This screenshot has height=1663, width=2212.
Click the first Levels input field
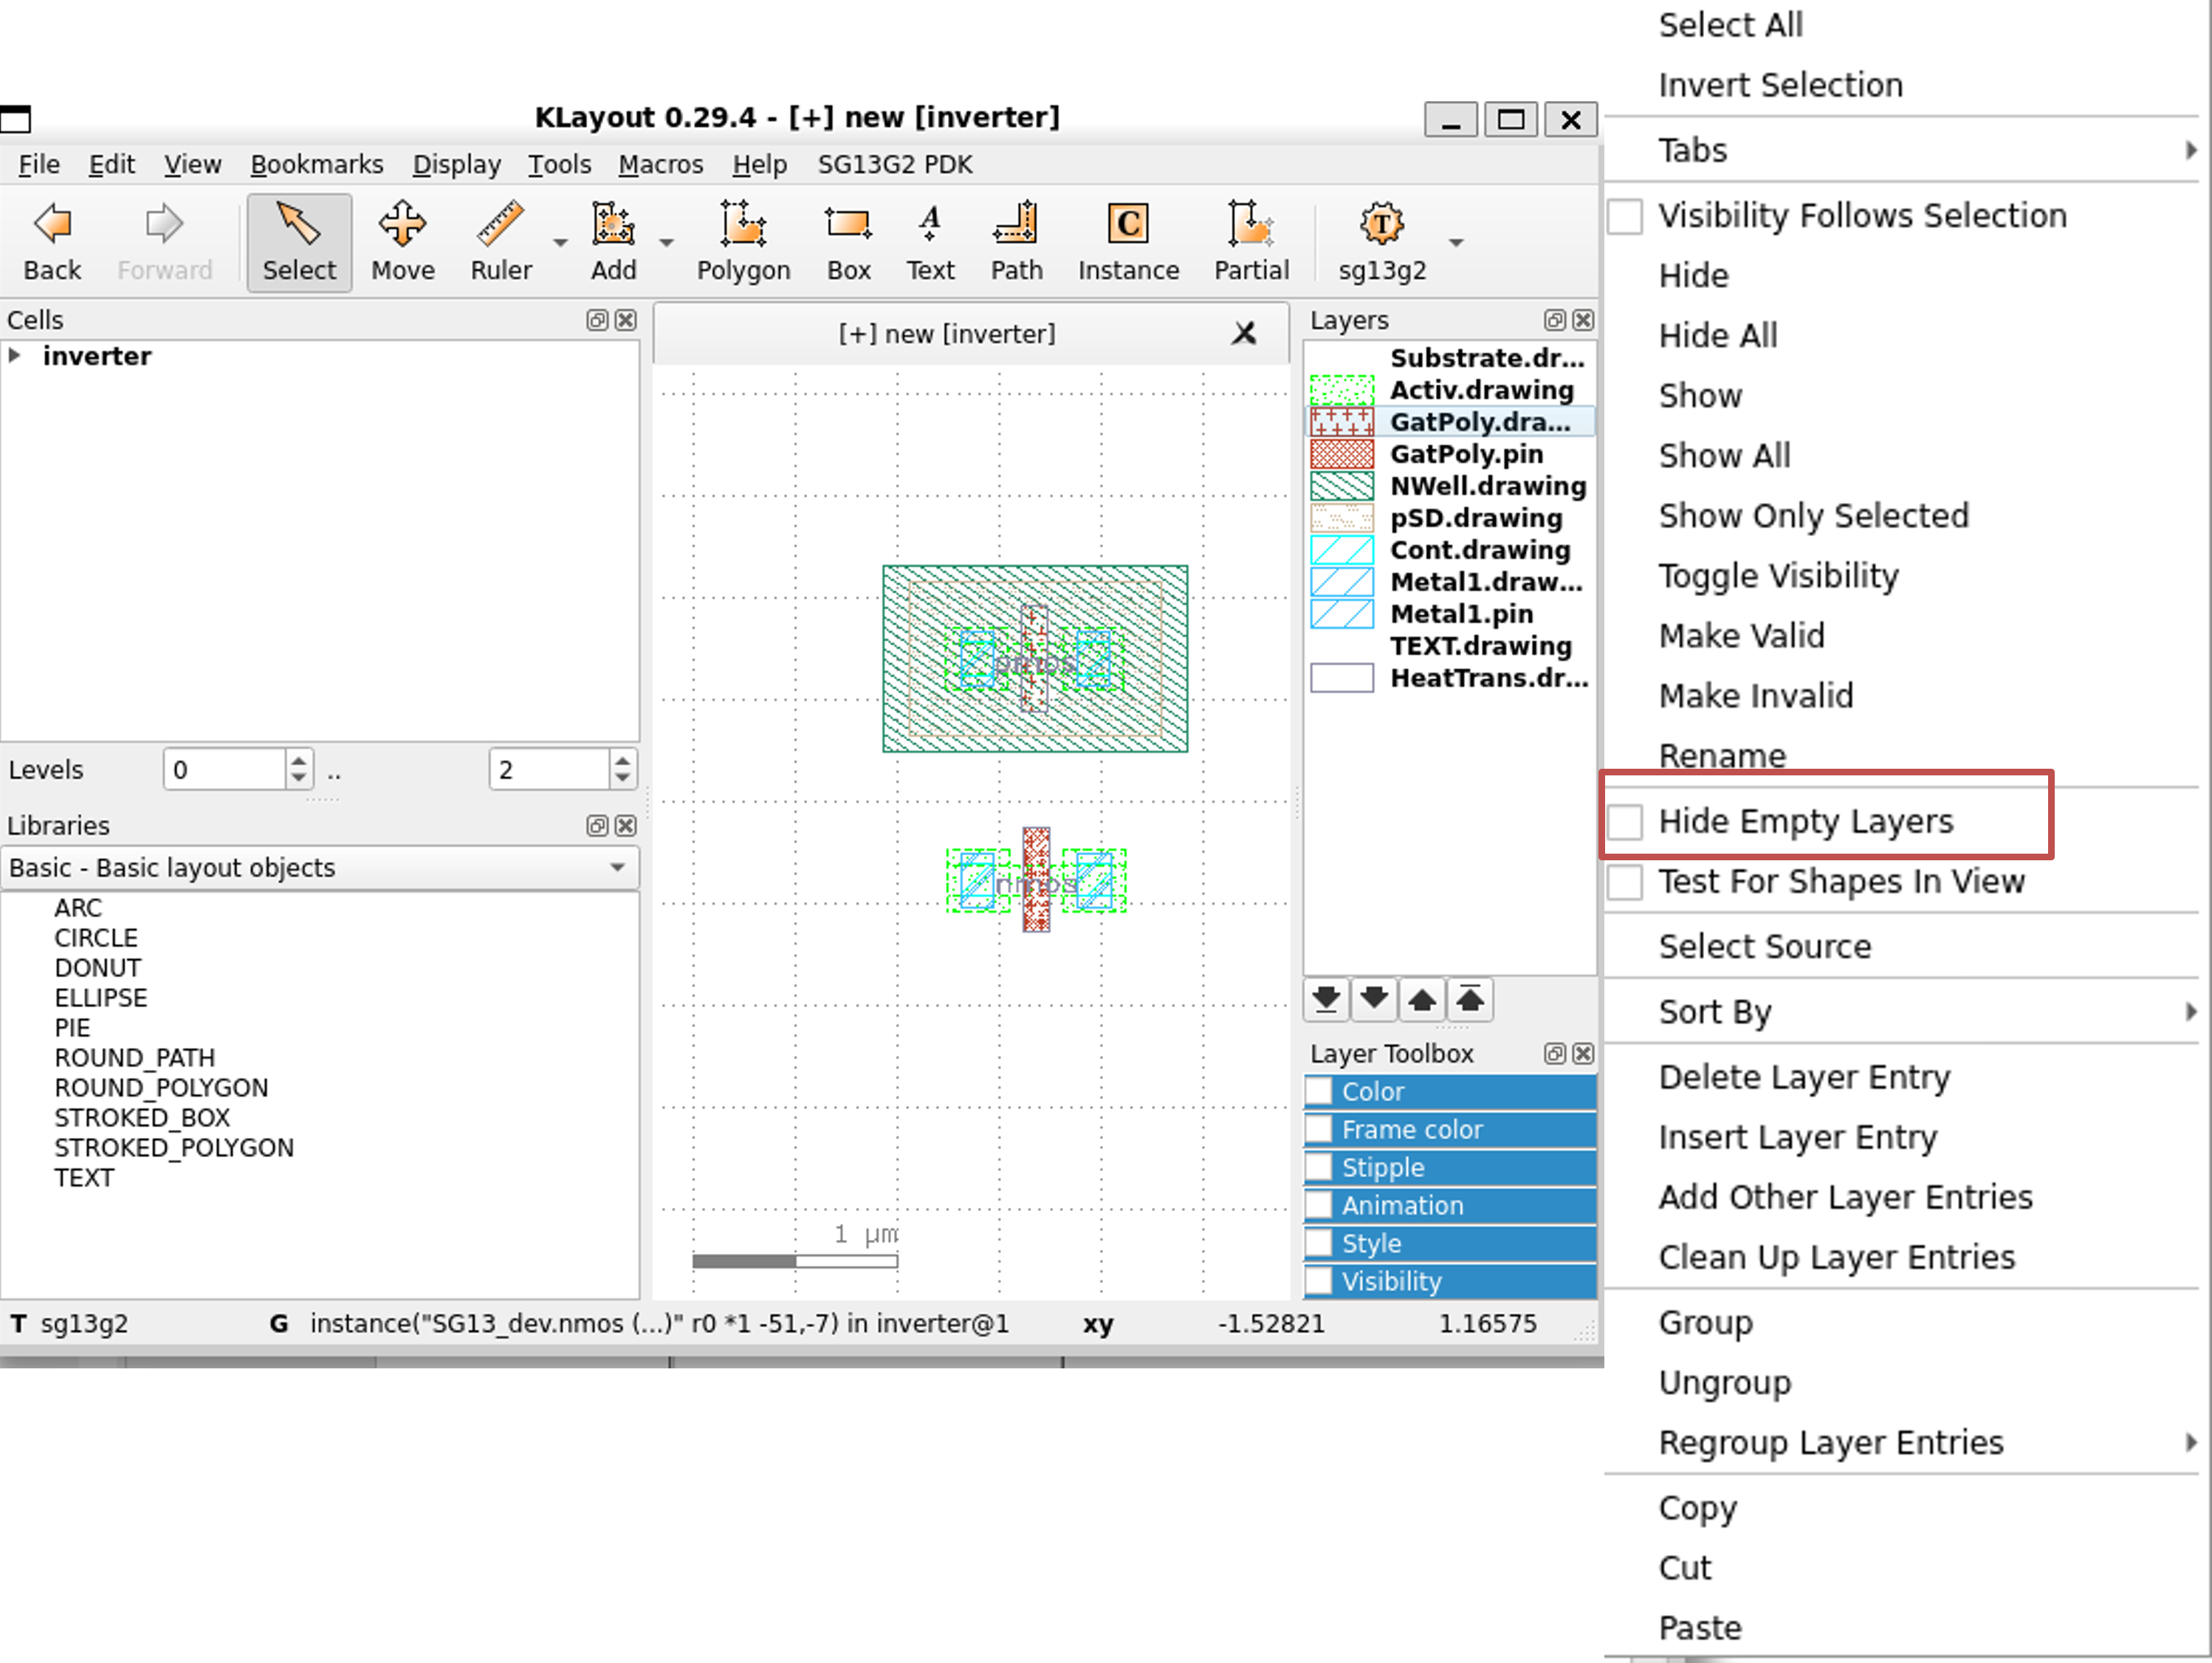tap(226, 769)
